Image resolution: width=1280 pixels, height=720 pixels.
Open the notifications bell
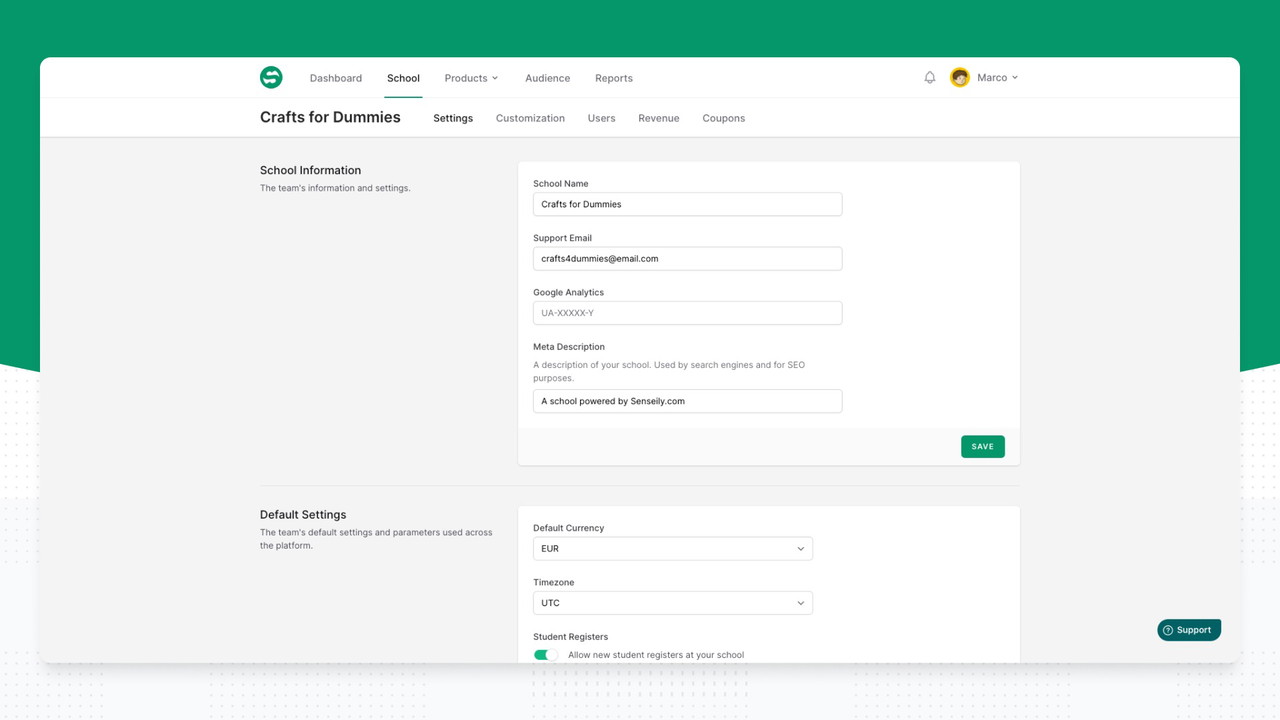coord(930,77)
